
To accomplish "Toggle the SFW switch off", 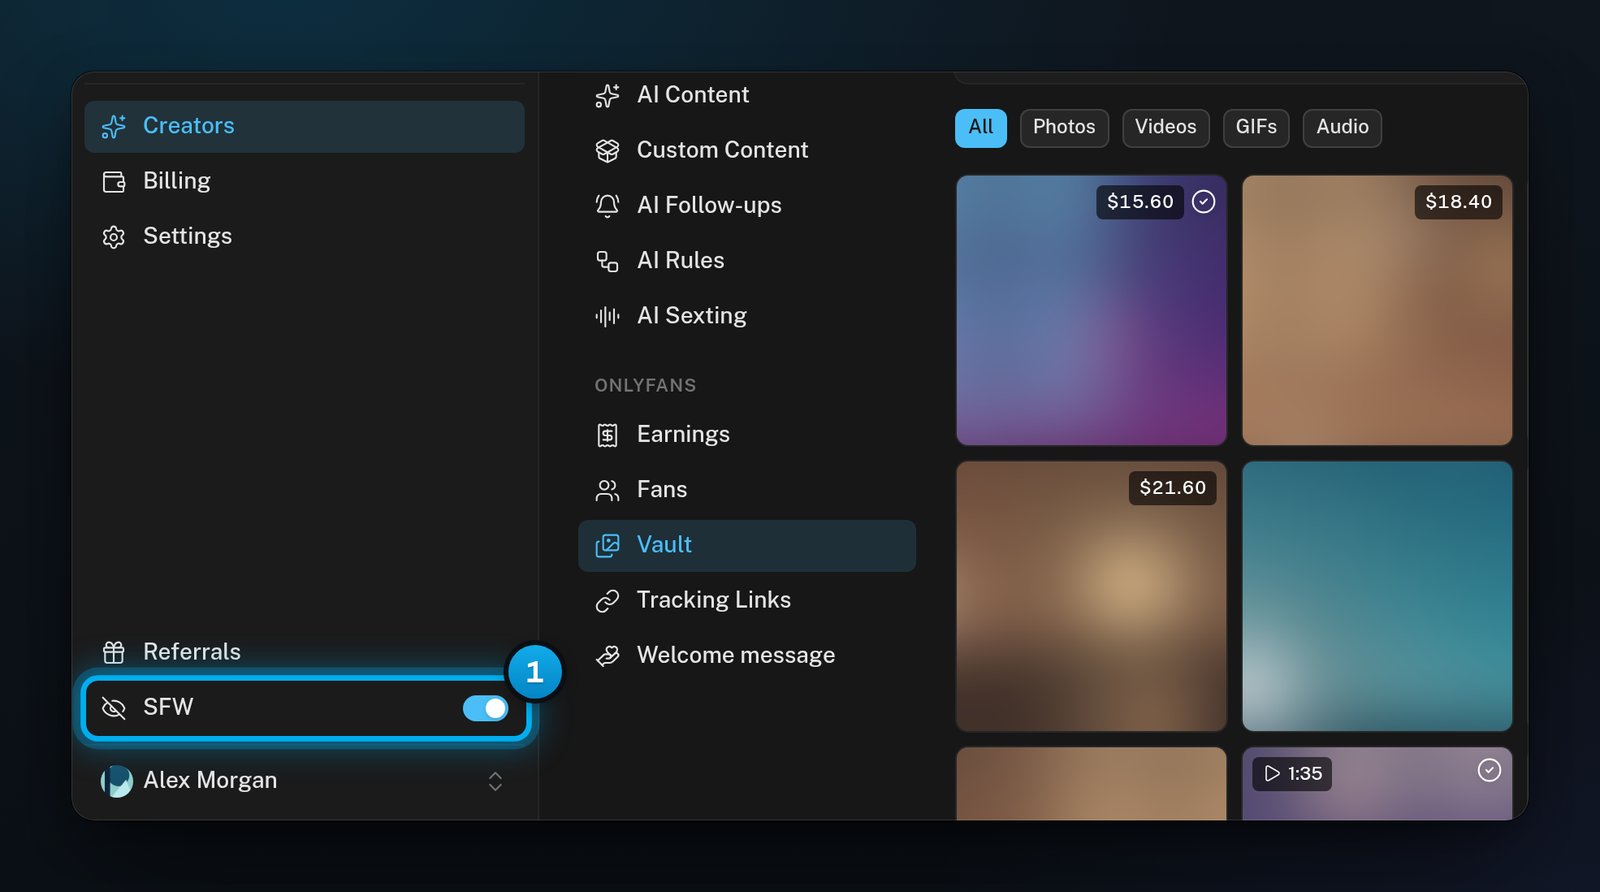I will [x=485, y=708].
